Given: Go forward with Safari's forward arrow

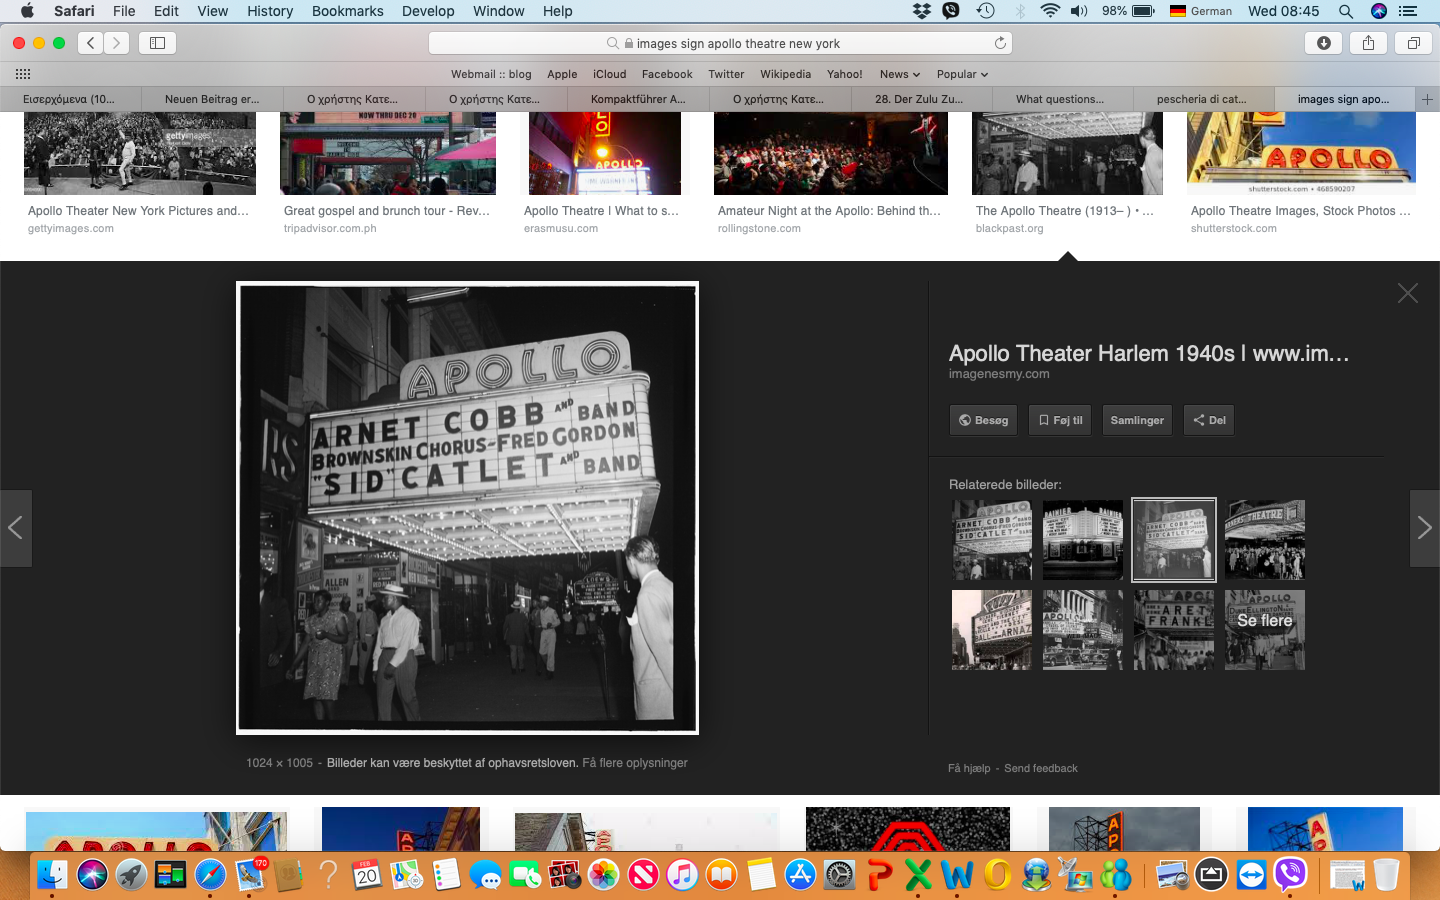Looking at the screenshot, I should pyautogui.click(x=117, y=43).
